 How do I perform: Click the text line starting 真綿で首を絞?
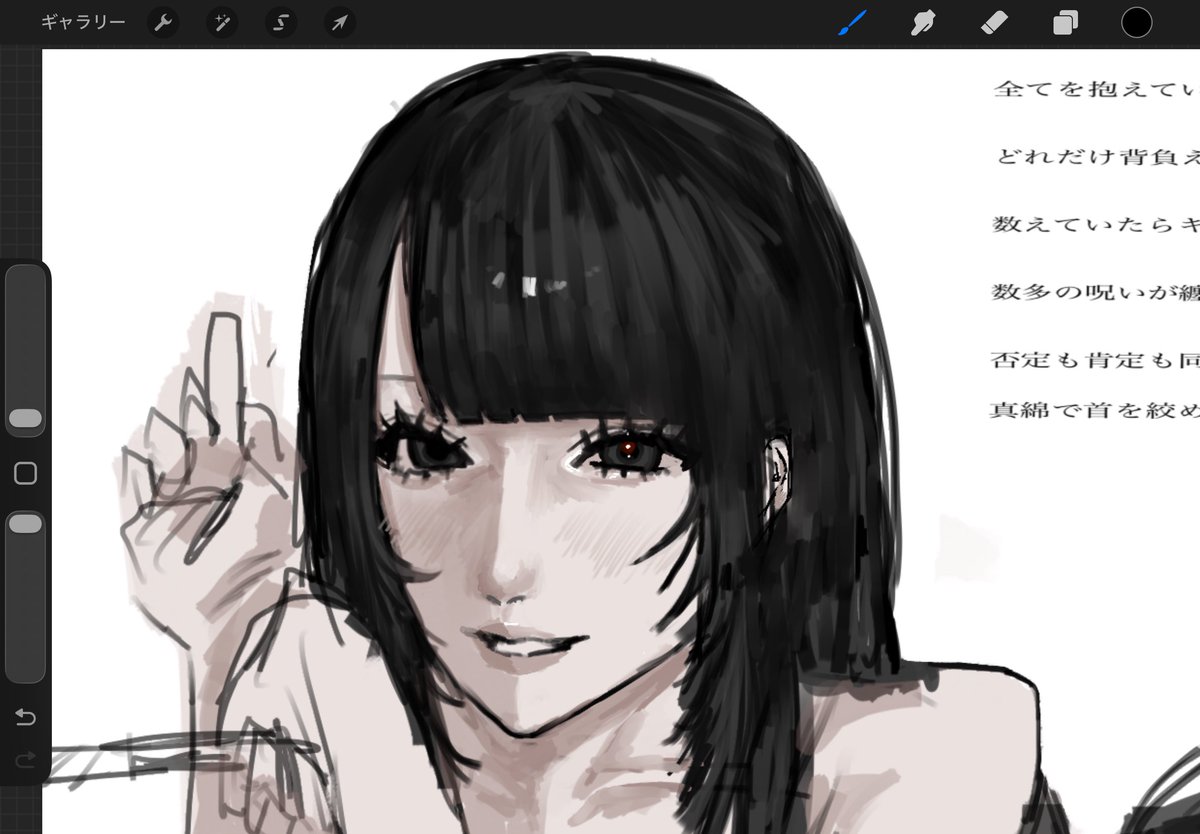pos(1095,410)
